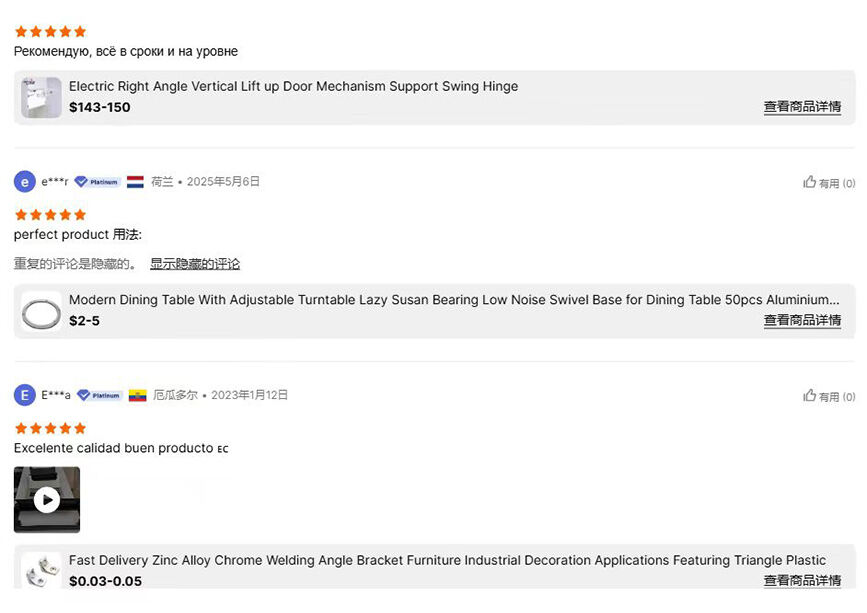This screenshot has height=613, width=867.
Task: View product details for the $2-5 turntable
Action: click(802, 320)
